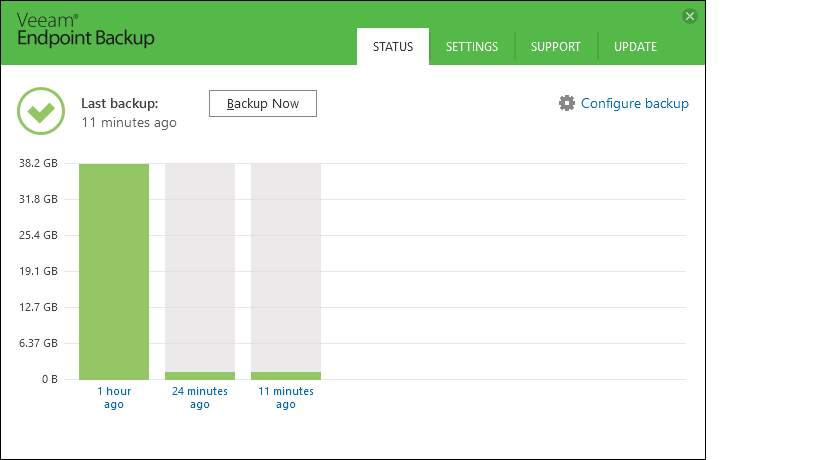Click the gear icon beside Configure backup
The image size is (819, 460).
(x=567, y=103)
